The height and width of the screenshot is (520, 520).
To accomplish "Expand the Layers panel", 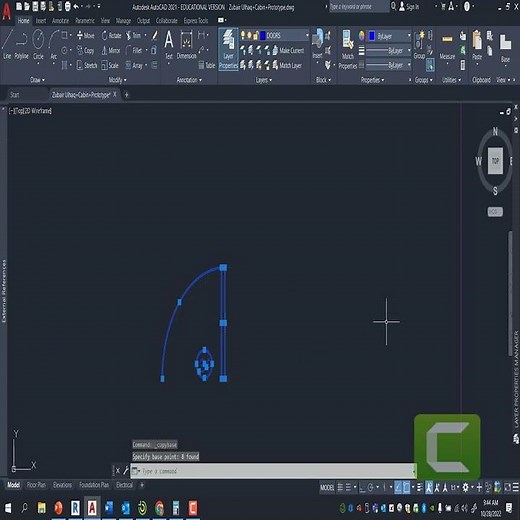I will click(x=264, y=80).
